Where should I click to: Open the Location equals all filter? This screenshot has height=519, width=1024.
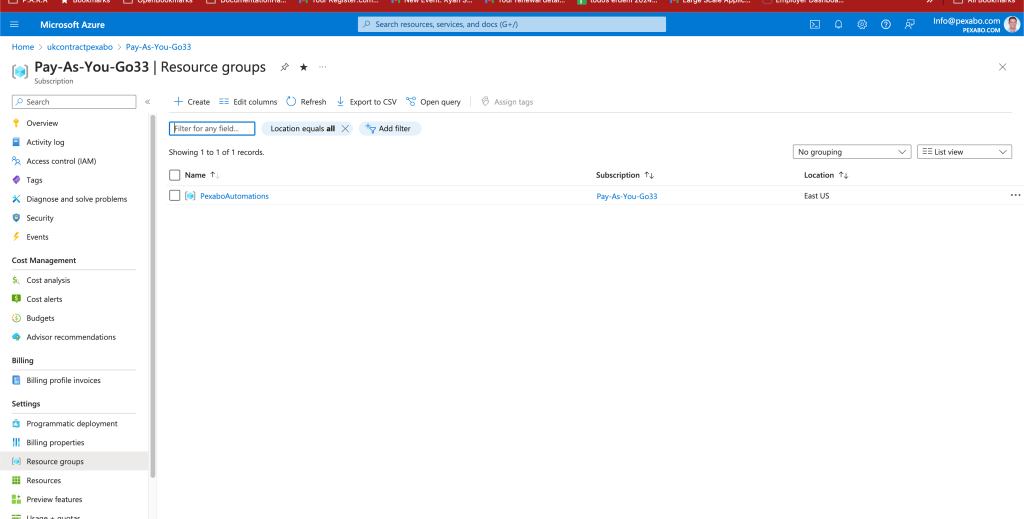(x=302, y=129)
